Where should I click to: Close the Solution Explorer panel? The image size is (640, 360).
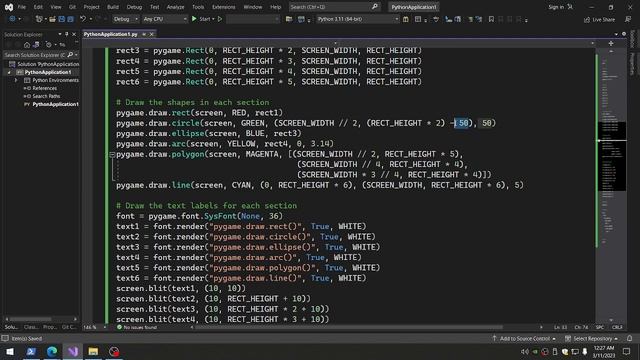74,34
